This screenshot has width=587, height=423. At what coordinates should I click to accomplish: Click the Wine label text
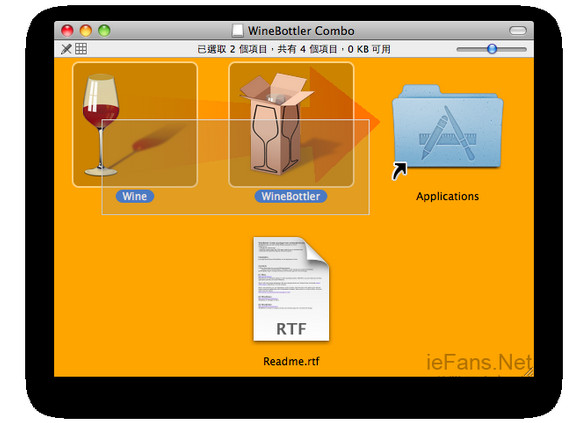[x=135, y=196]
